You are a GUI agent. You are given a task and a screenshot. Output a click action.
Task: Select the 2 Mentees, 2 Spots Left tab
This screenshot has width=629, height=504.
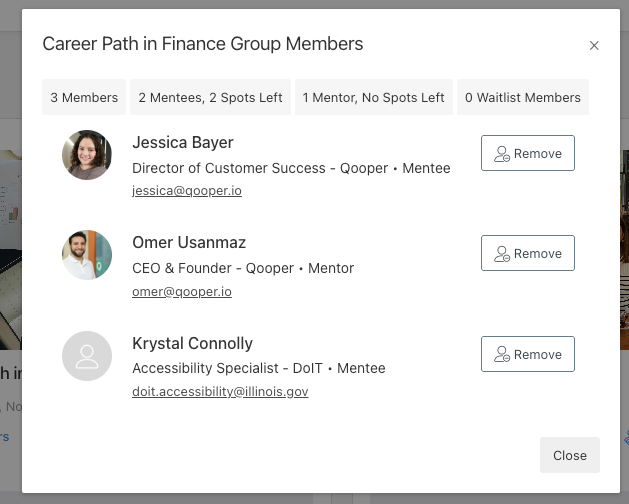pos(210,97)
